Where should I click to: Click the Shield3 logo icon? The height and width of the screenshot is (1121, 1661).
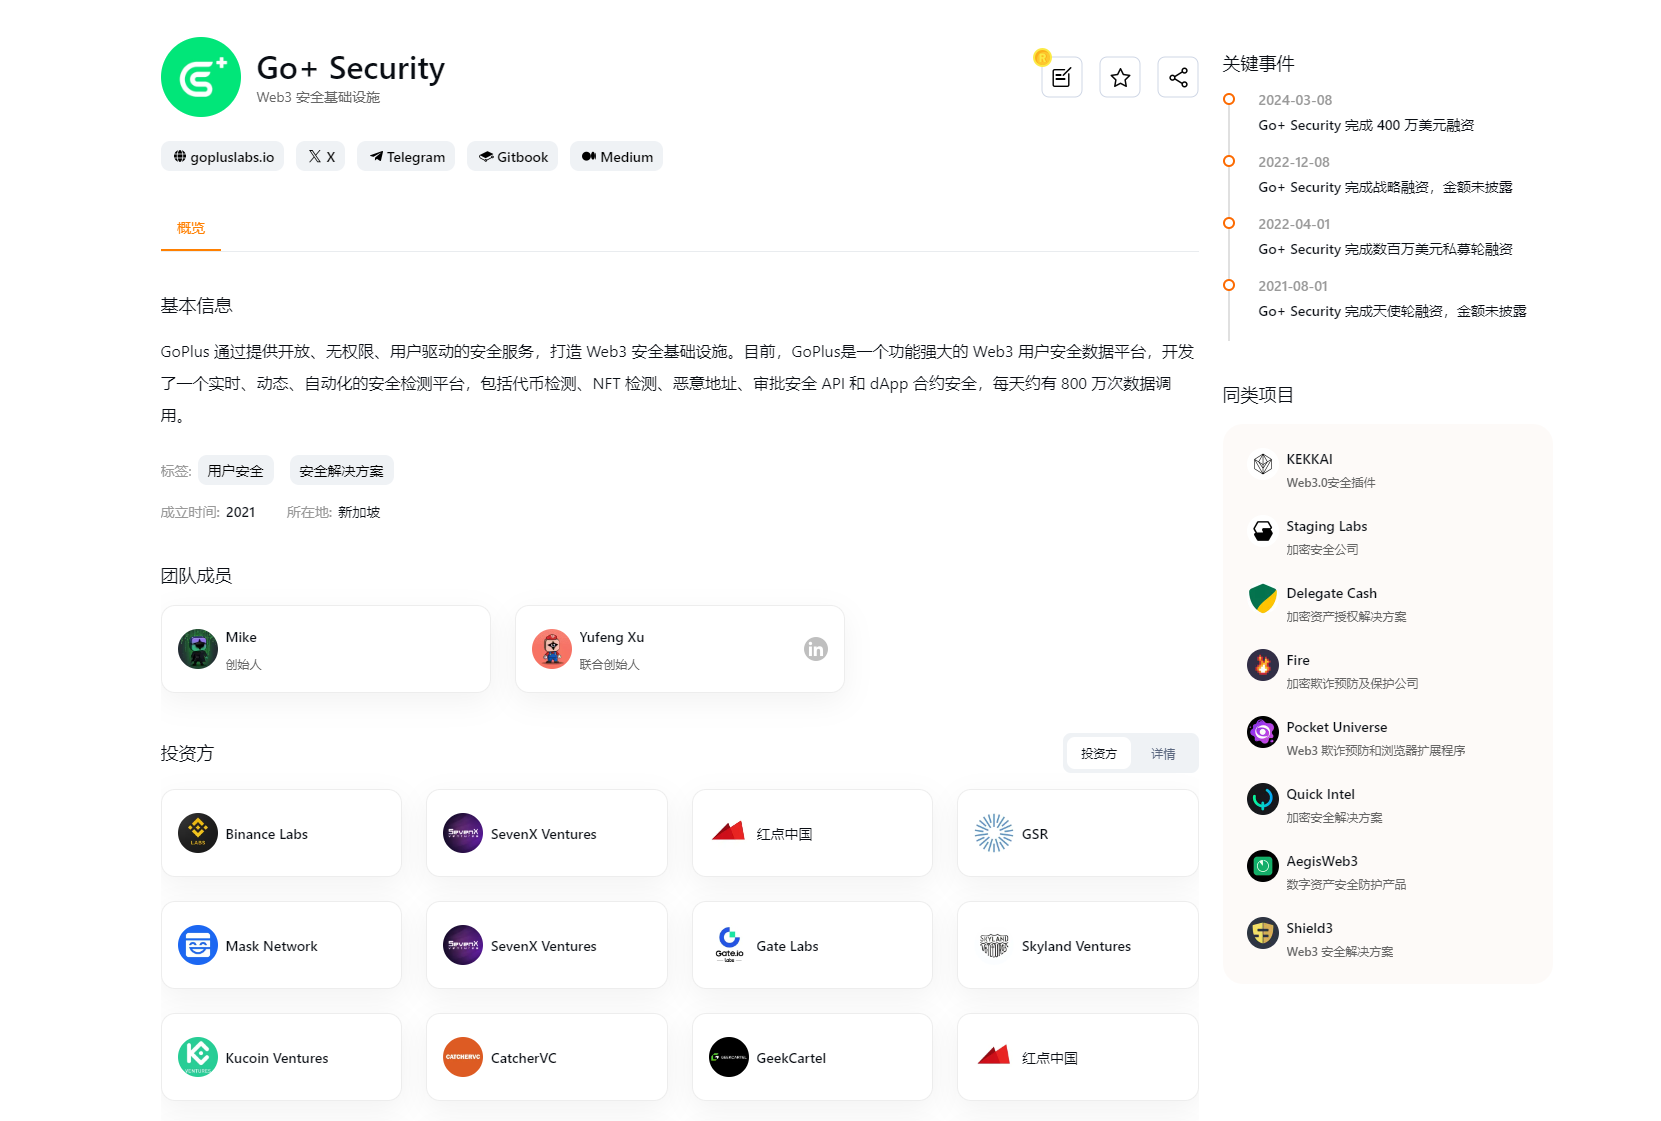pyautogui.click(x=1263, y=933)
